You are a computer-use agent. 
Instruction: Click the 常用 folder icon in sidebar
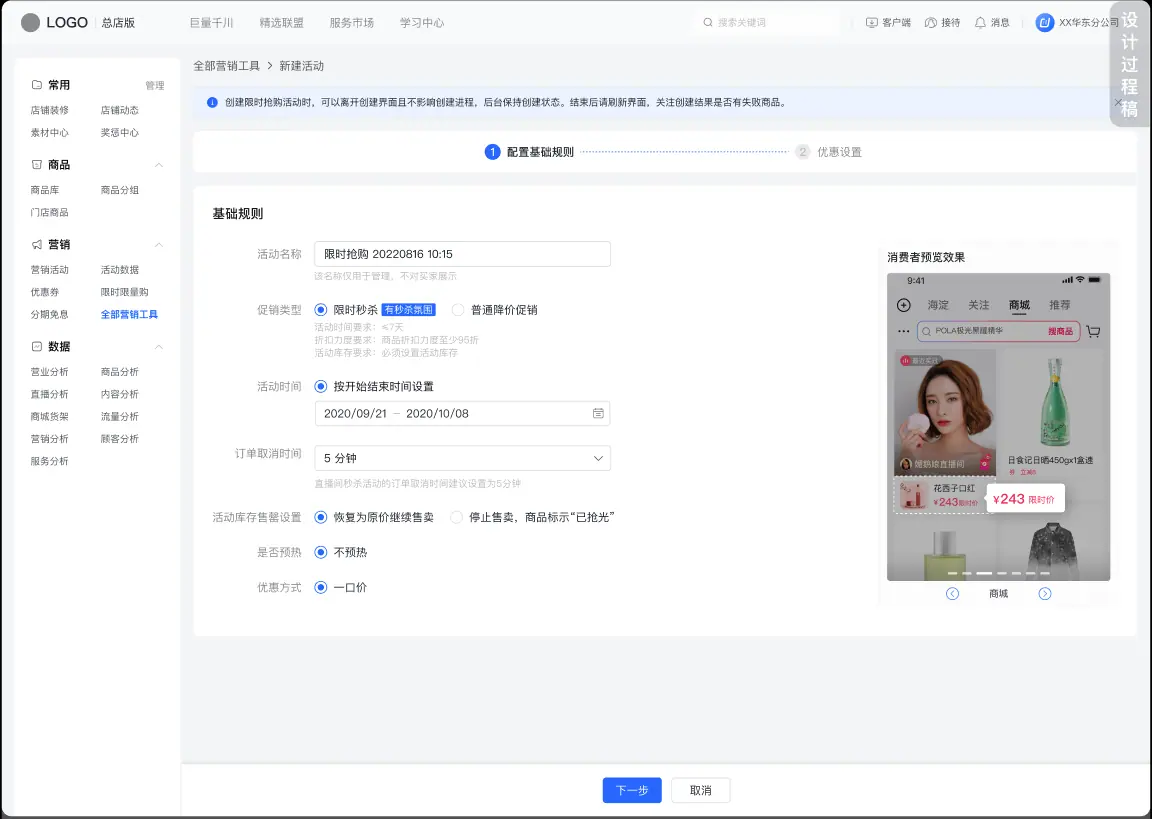37,84
